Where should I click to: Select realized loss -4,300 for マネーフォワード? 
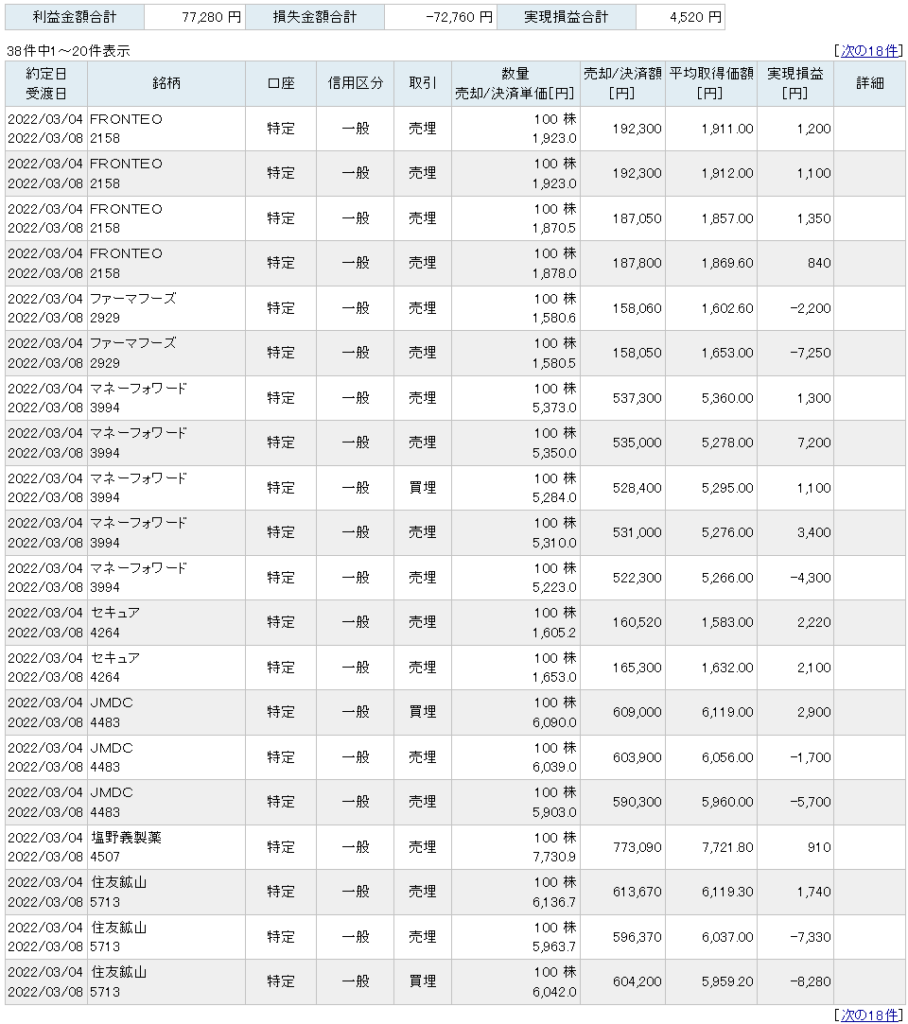[810, 578]
